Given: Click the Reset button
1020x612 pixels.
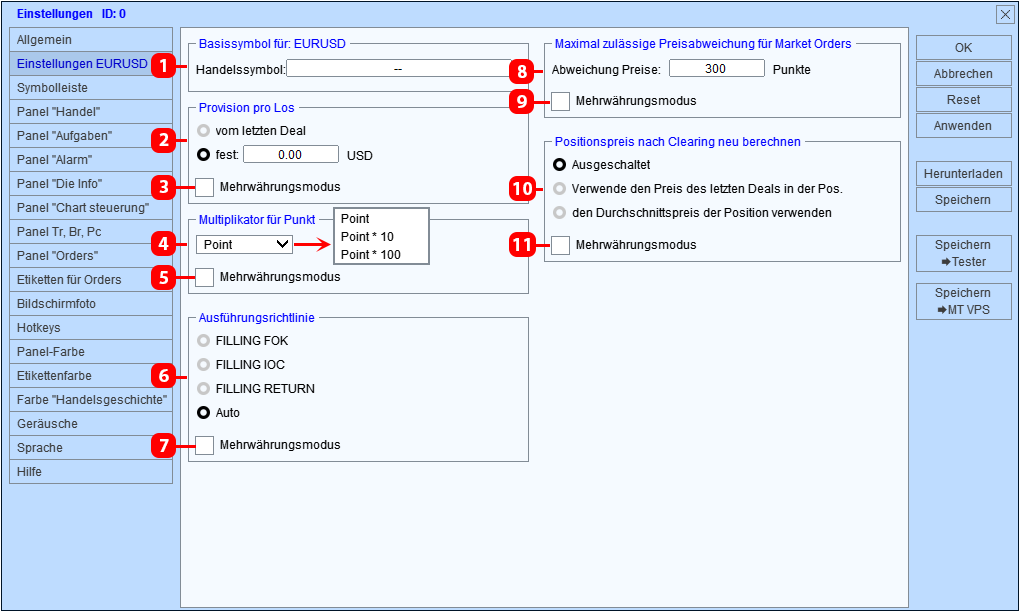Looking at the screenshot, I should pyautogui.click(x=964, y=100).
